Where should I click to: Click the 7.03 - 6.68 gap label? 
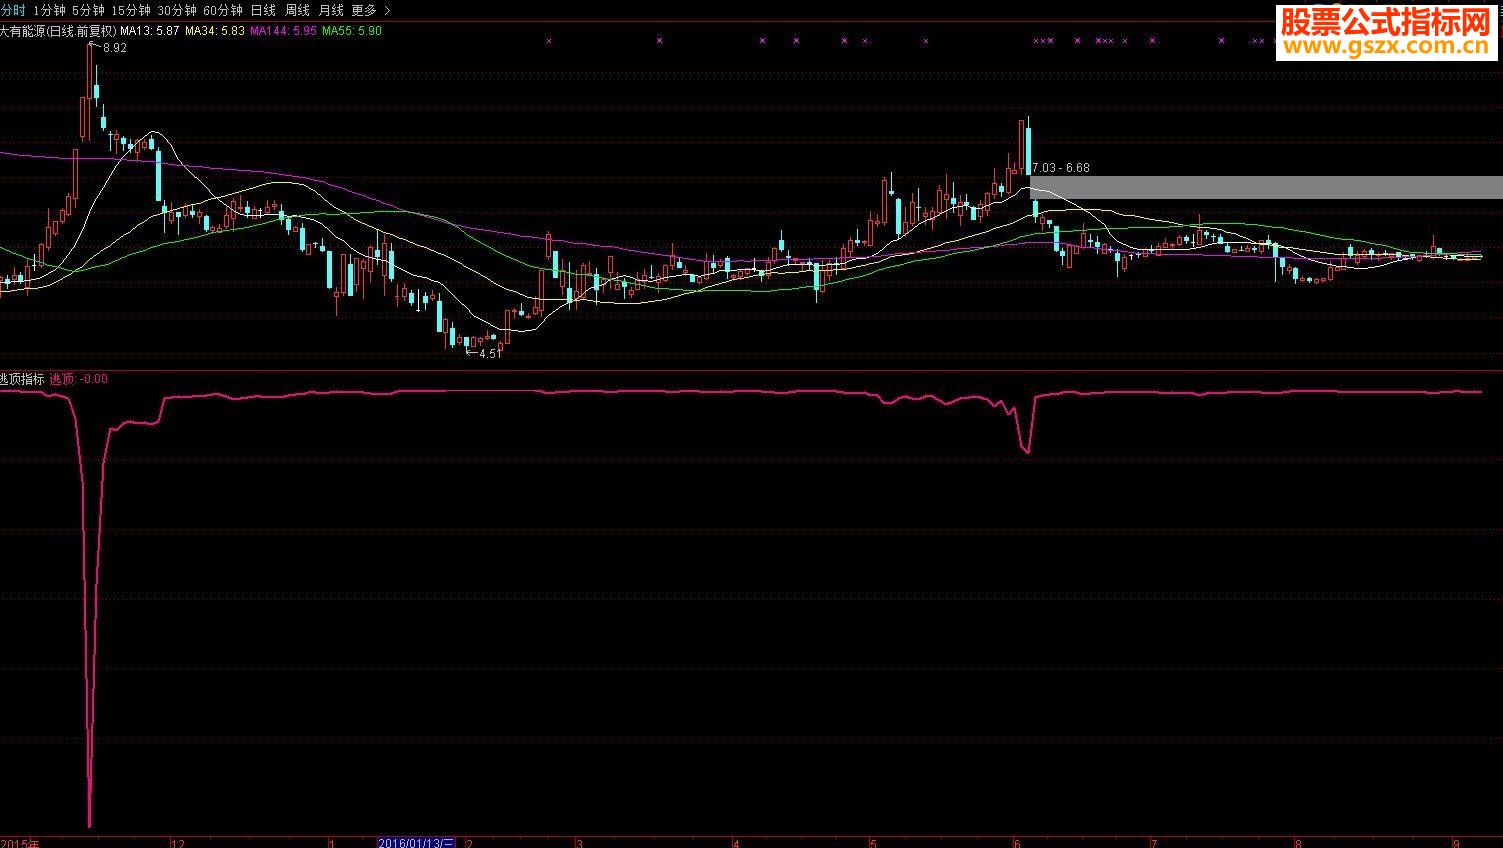coord(1061,168)
